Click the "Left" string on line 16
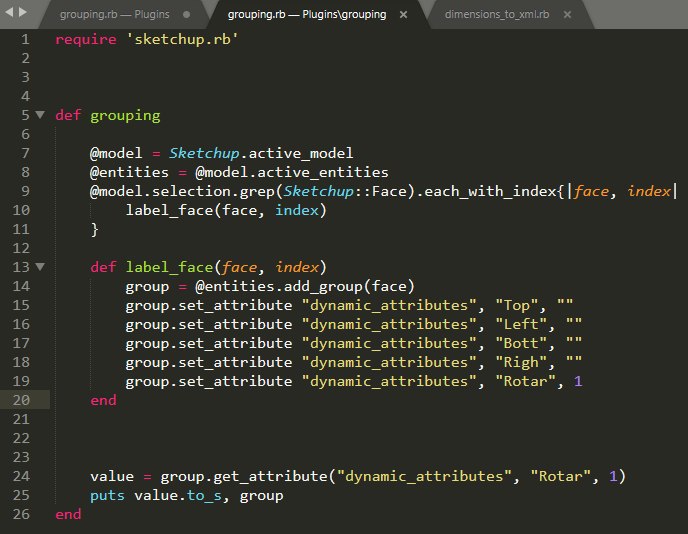 [x=521, y=324]
